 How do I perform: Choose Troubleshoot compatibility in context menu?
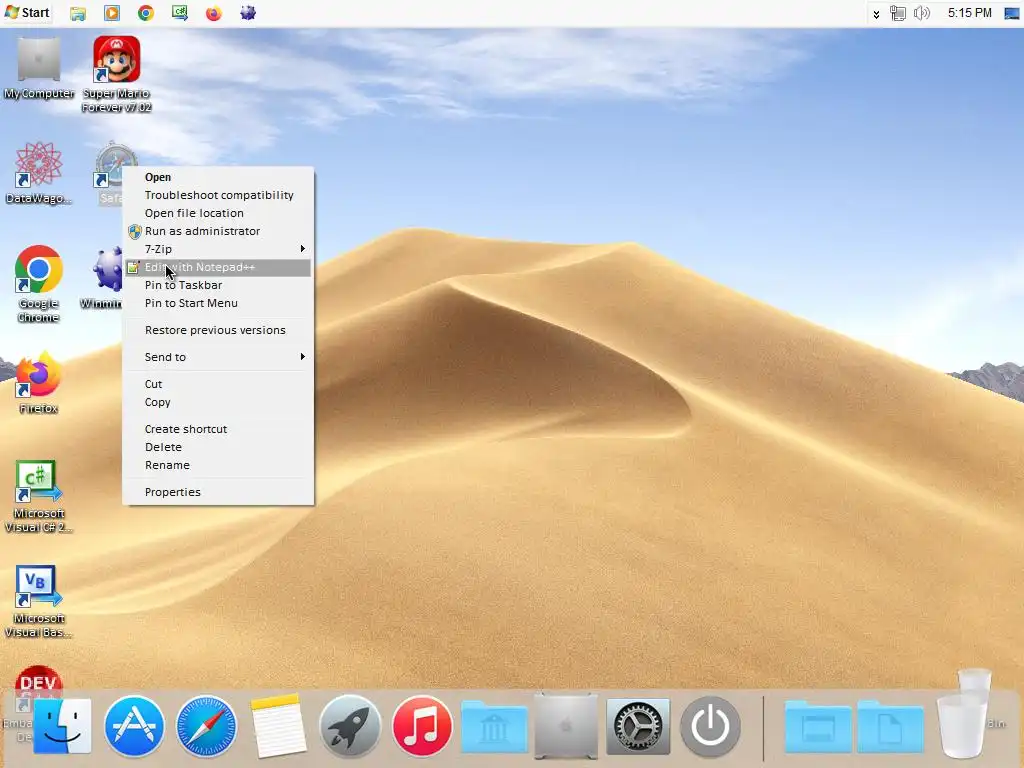click(x=217, y=195)
